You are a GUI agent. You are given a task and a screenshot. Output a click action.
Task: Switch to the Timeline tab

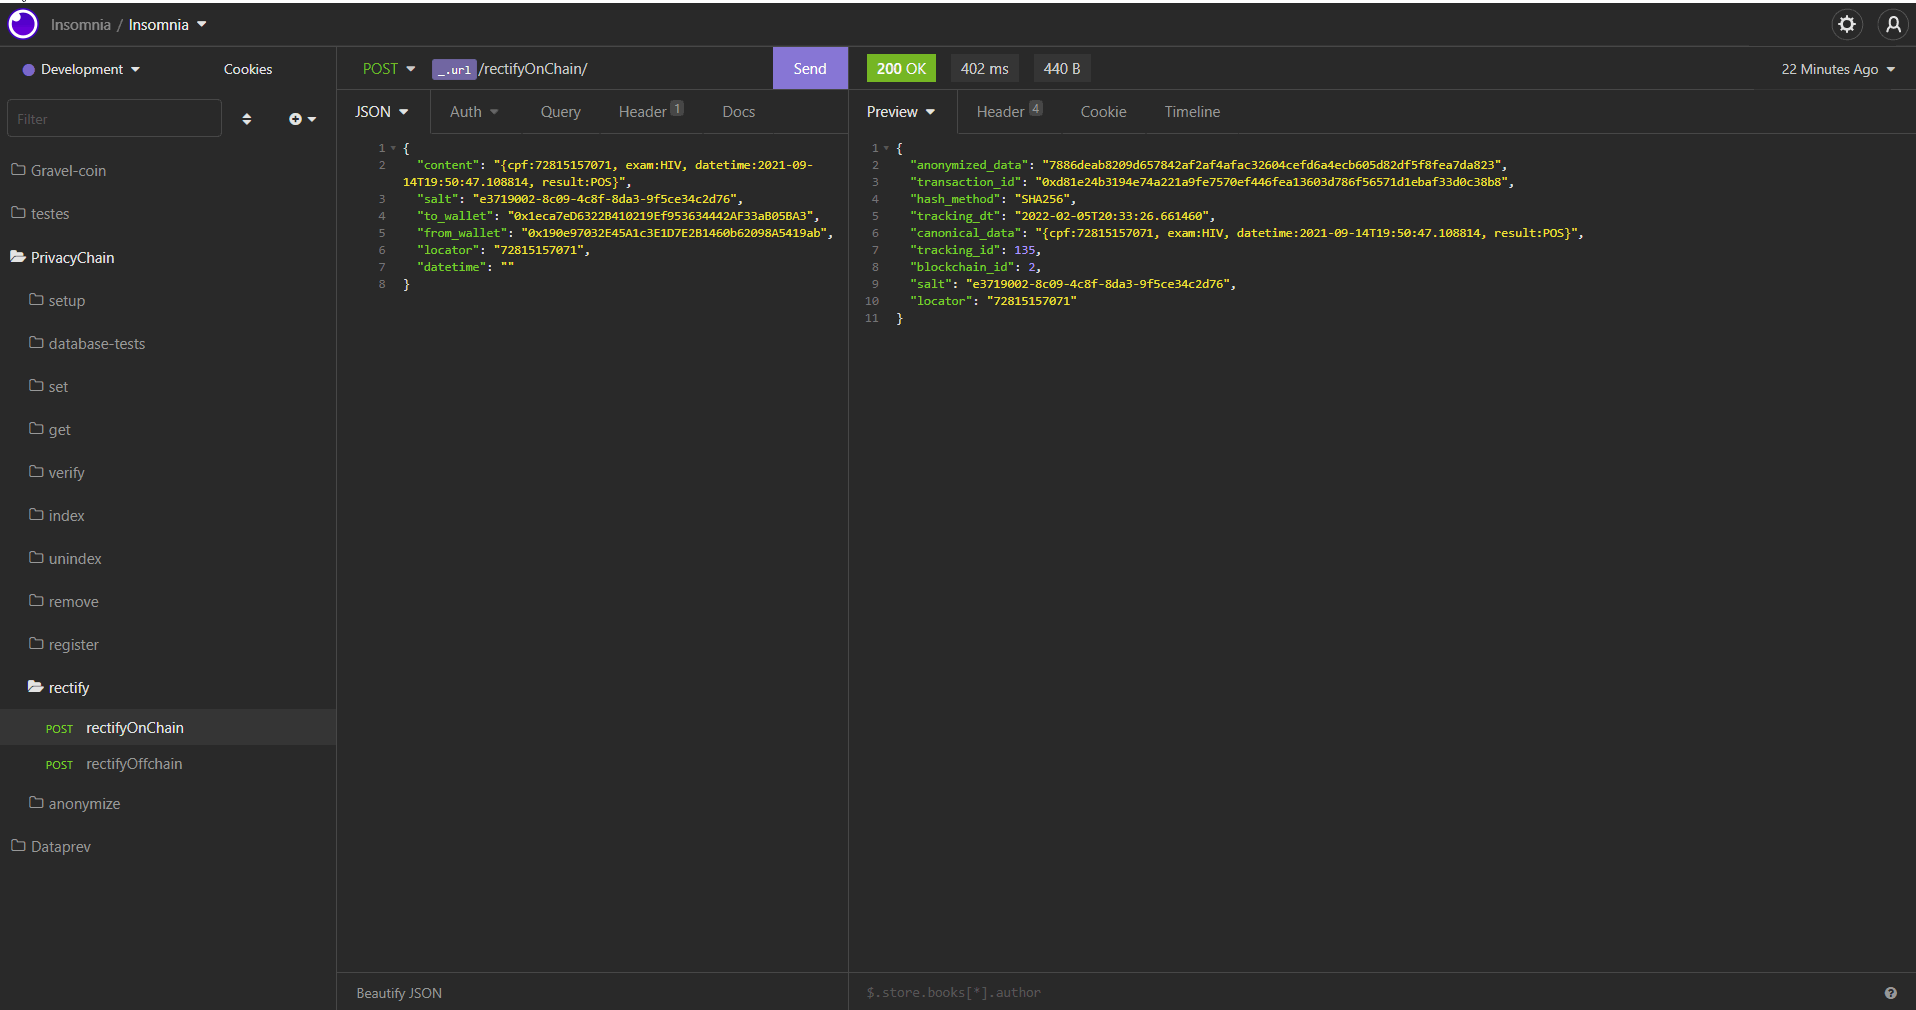click(1191, 112)
